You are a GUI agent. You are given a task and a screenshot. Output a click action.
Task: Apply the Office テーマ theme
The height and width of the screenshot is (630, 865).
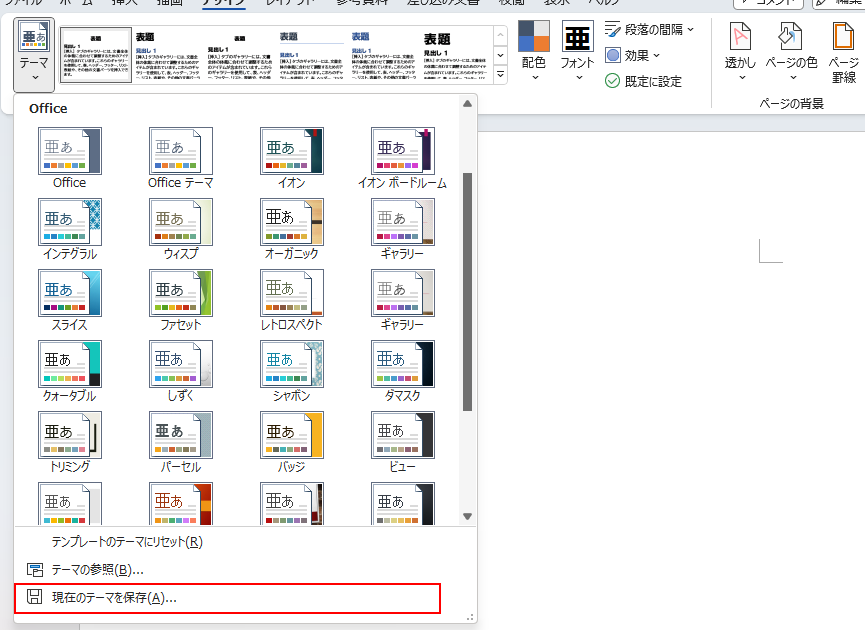(x=181, y=151)
